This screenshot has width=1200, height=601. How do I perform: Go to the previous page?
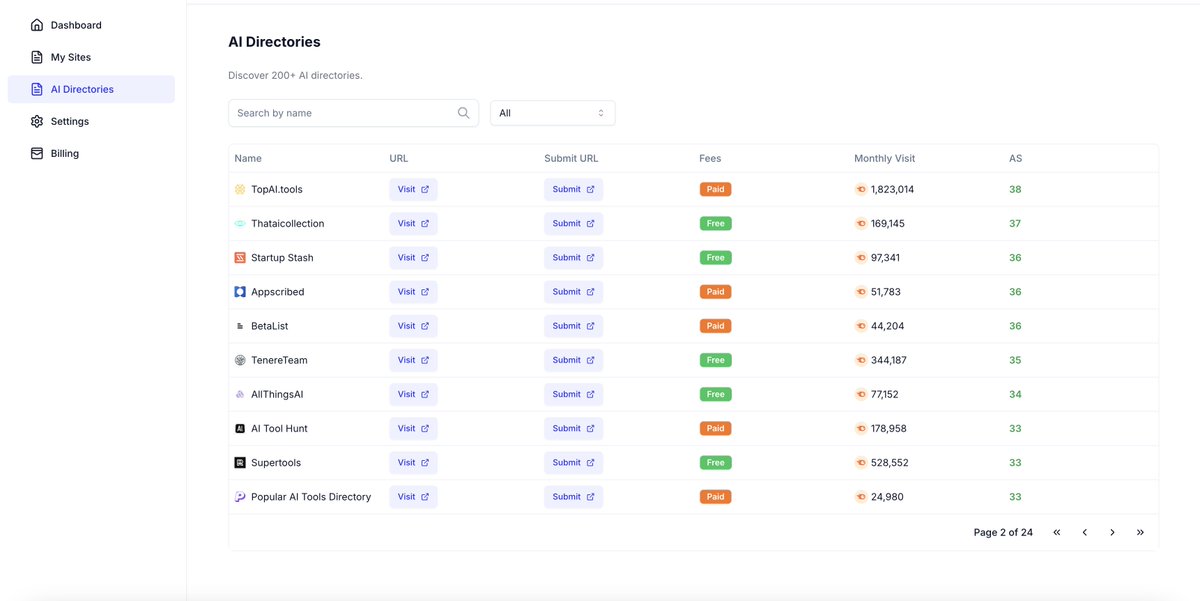[x=1084, y=532]
